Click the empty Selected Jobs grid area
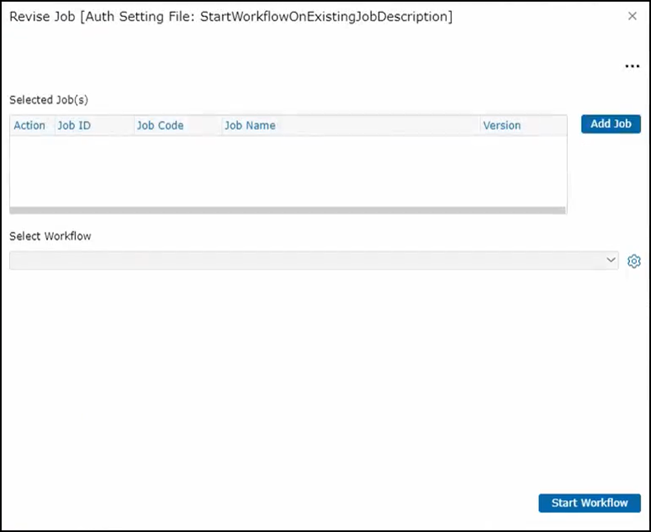651x532 pixels. (287, 170)
